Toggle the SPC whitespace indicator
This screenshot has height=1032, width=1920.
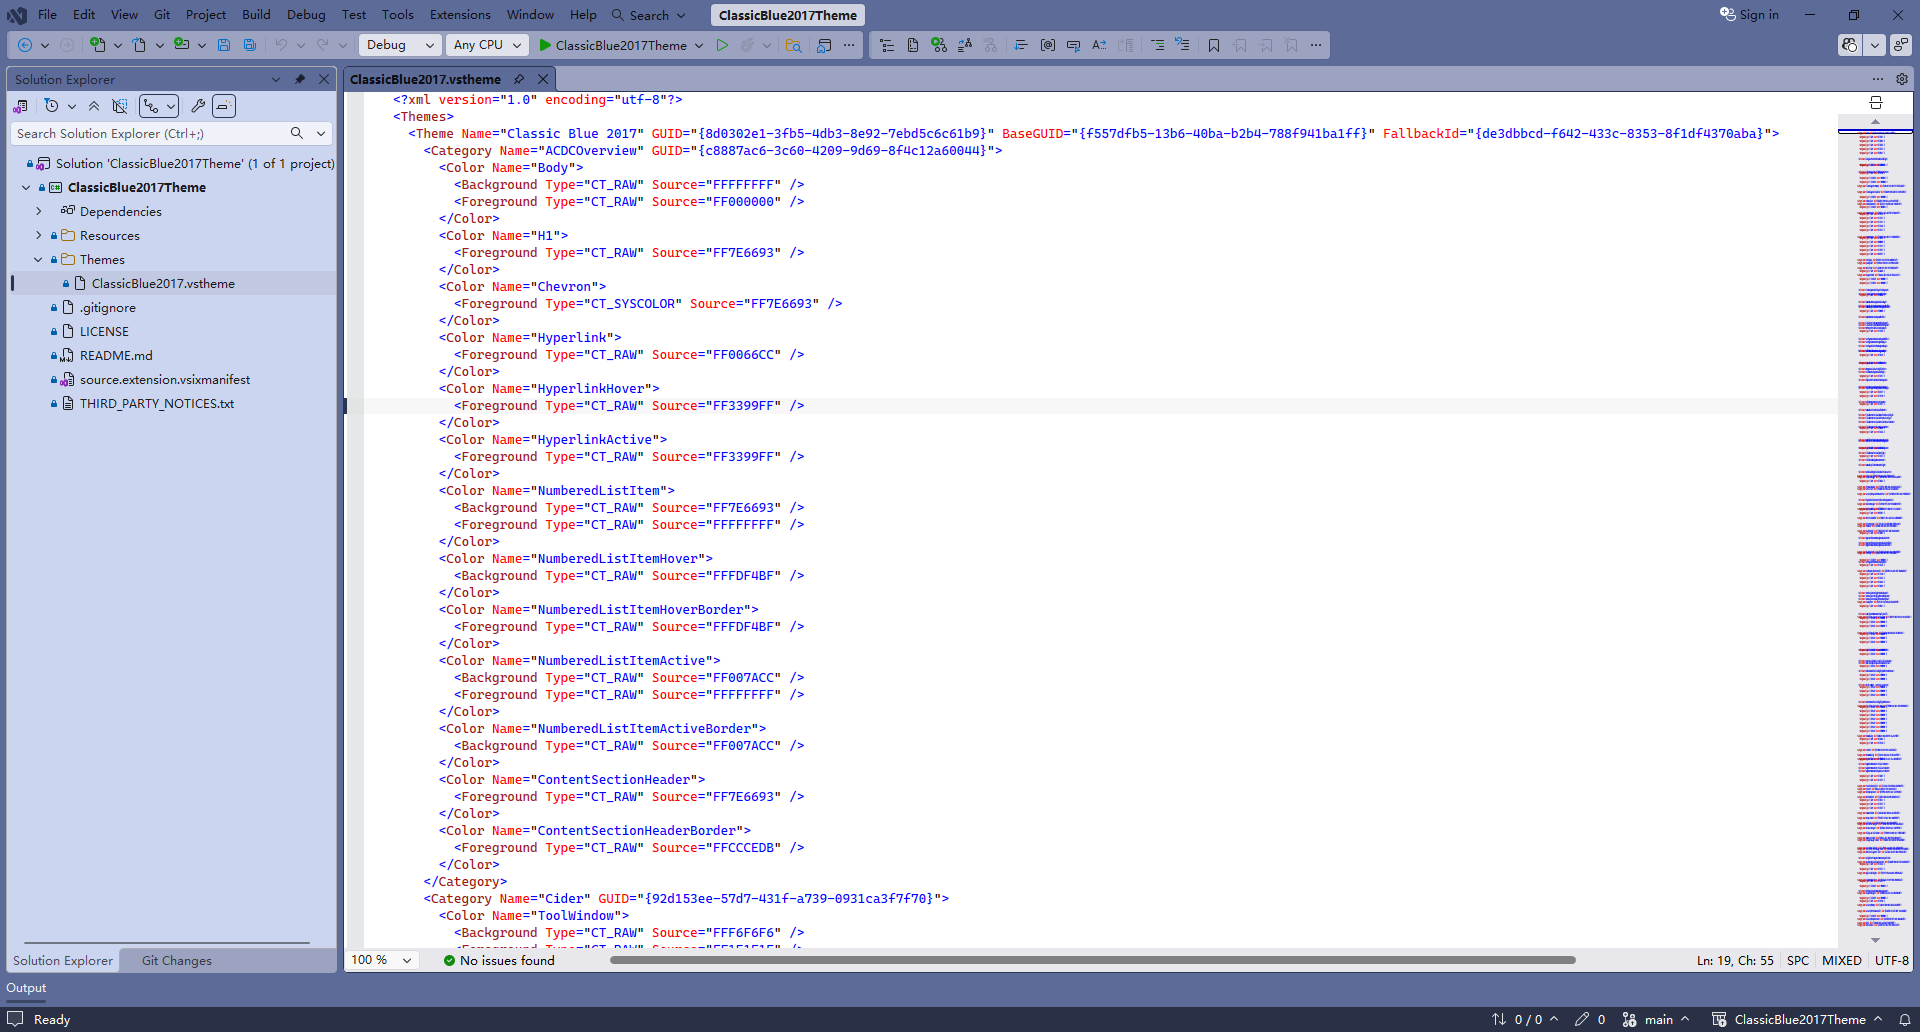coord(1798,960)
